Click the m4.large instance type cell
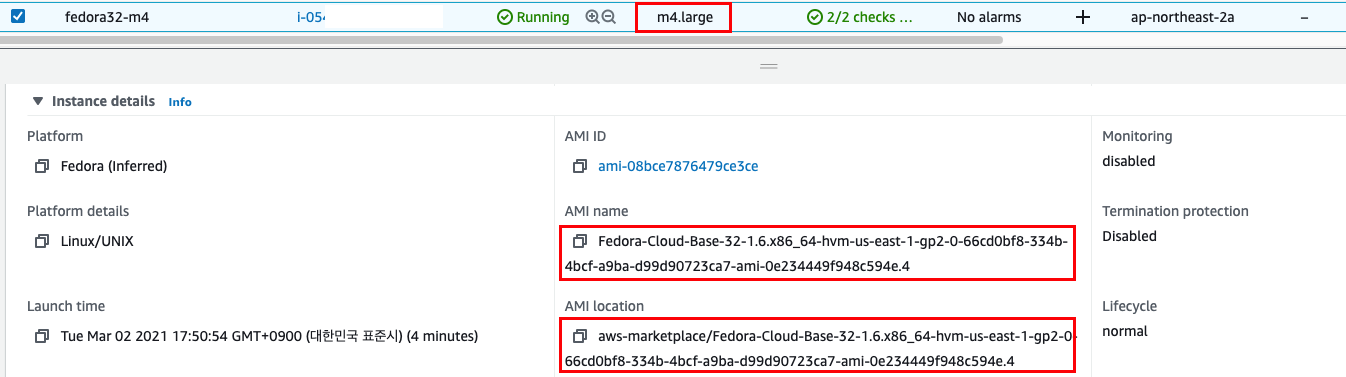Viewport: 1346px width, 377px height. [685, 17]
